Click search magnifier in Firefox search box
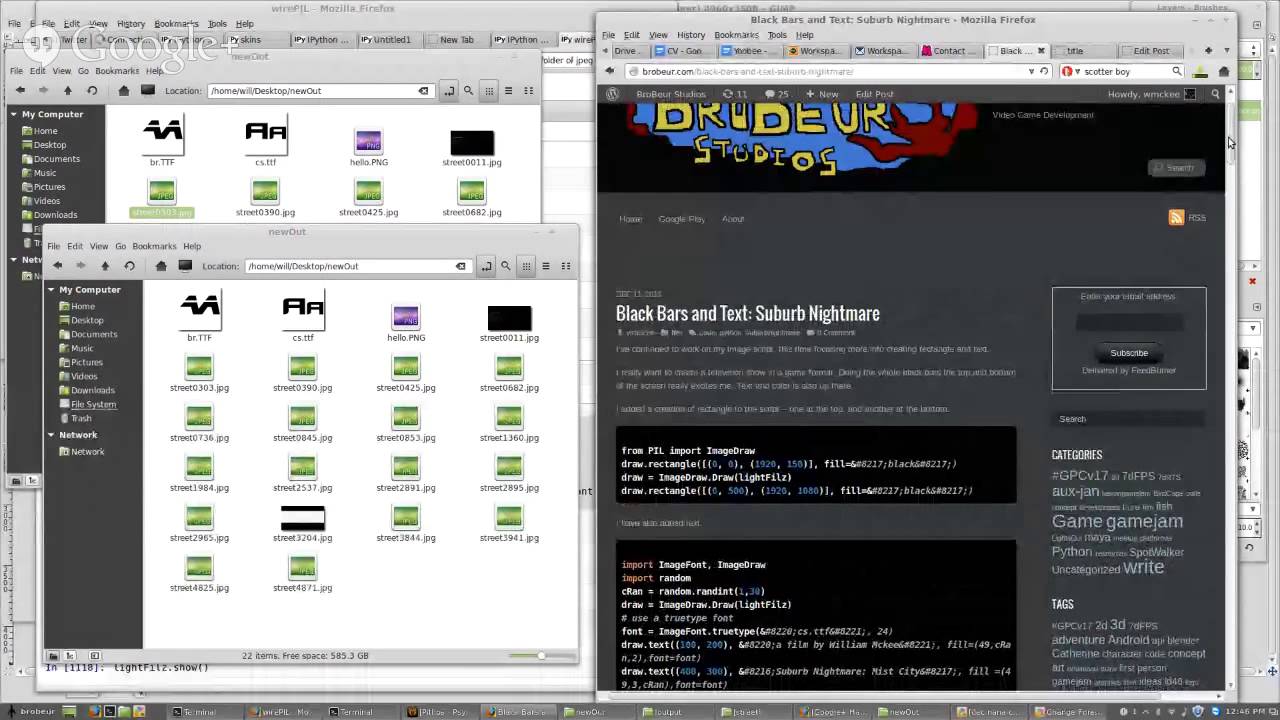Viewport: 1280px width, 720px height. click(1177, 71)
